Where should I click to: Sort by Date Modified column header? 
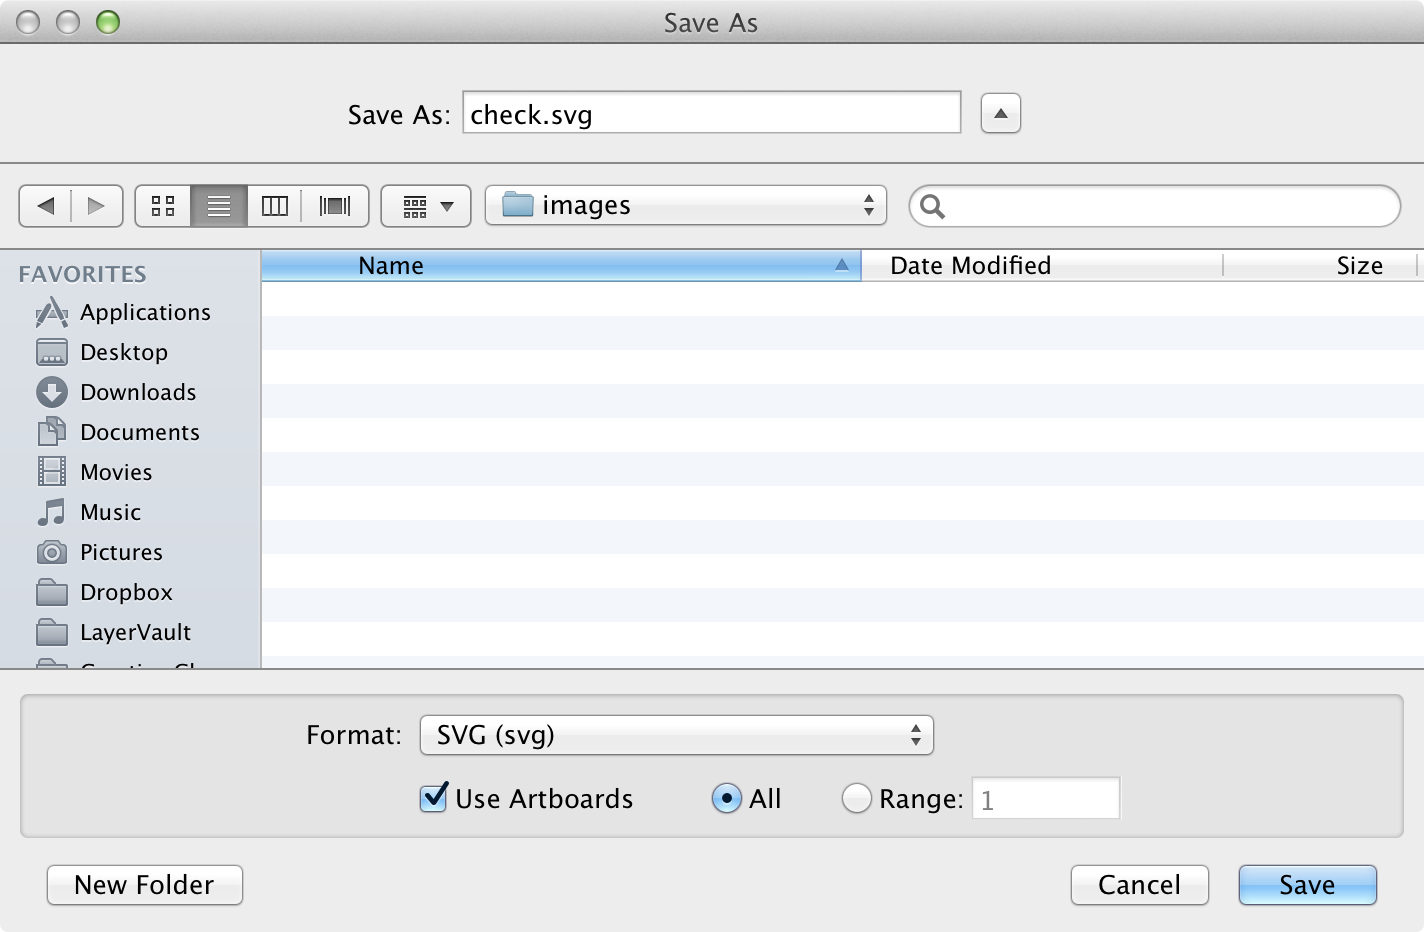click(x=1042, y=266)
